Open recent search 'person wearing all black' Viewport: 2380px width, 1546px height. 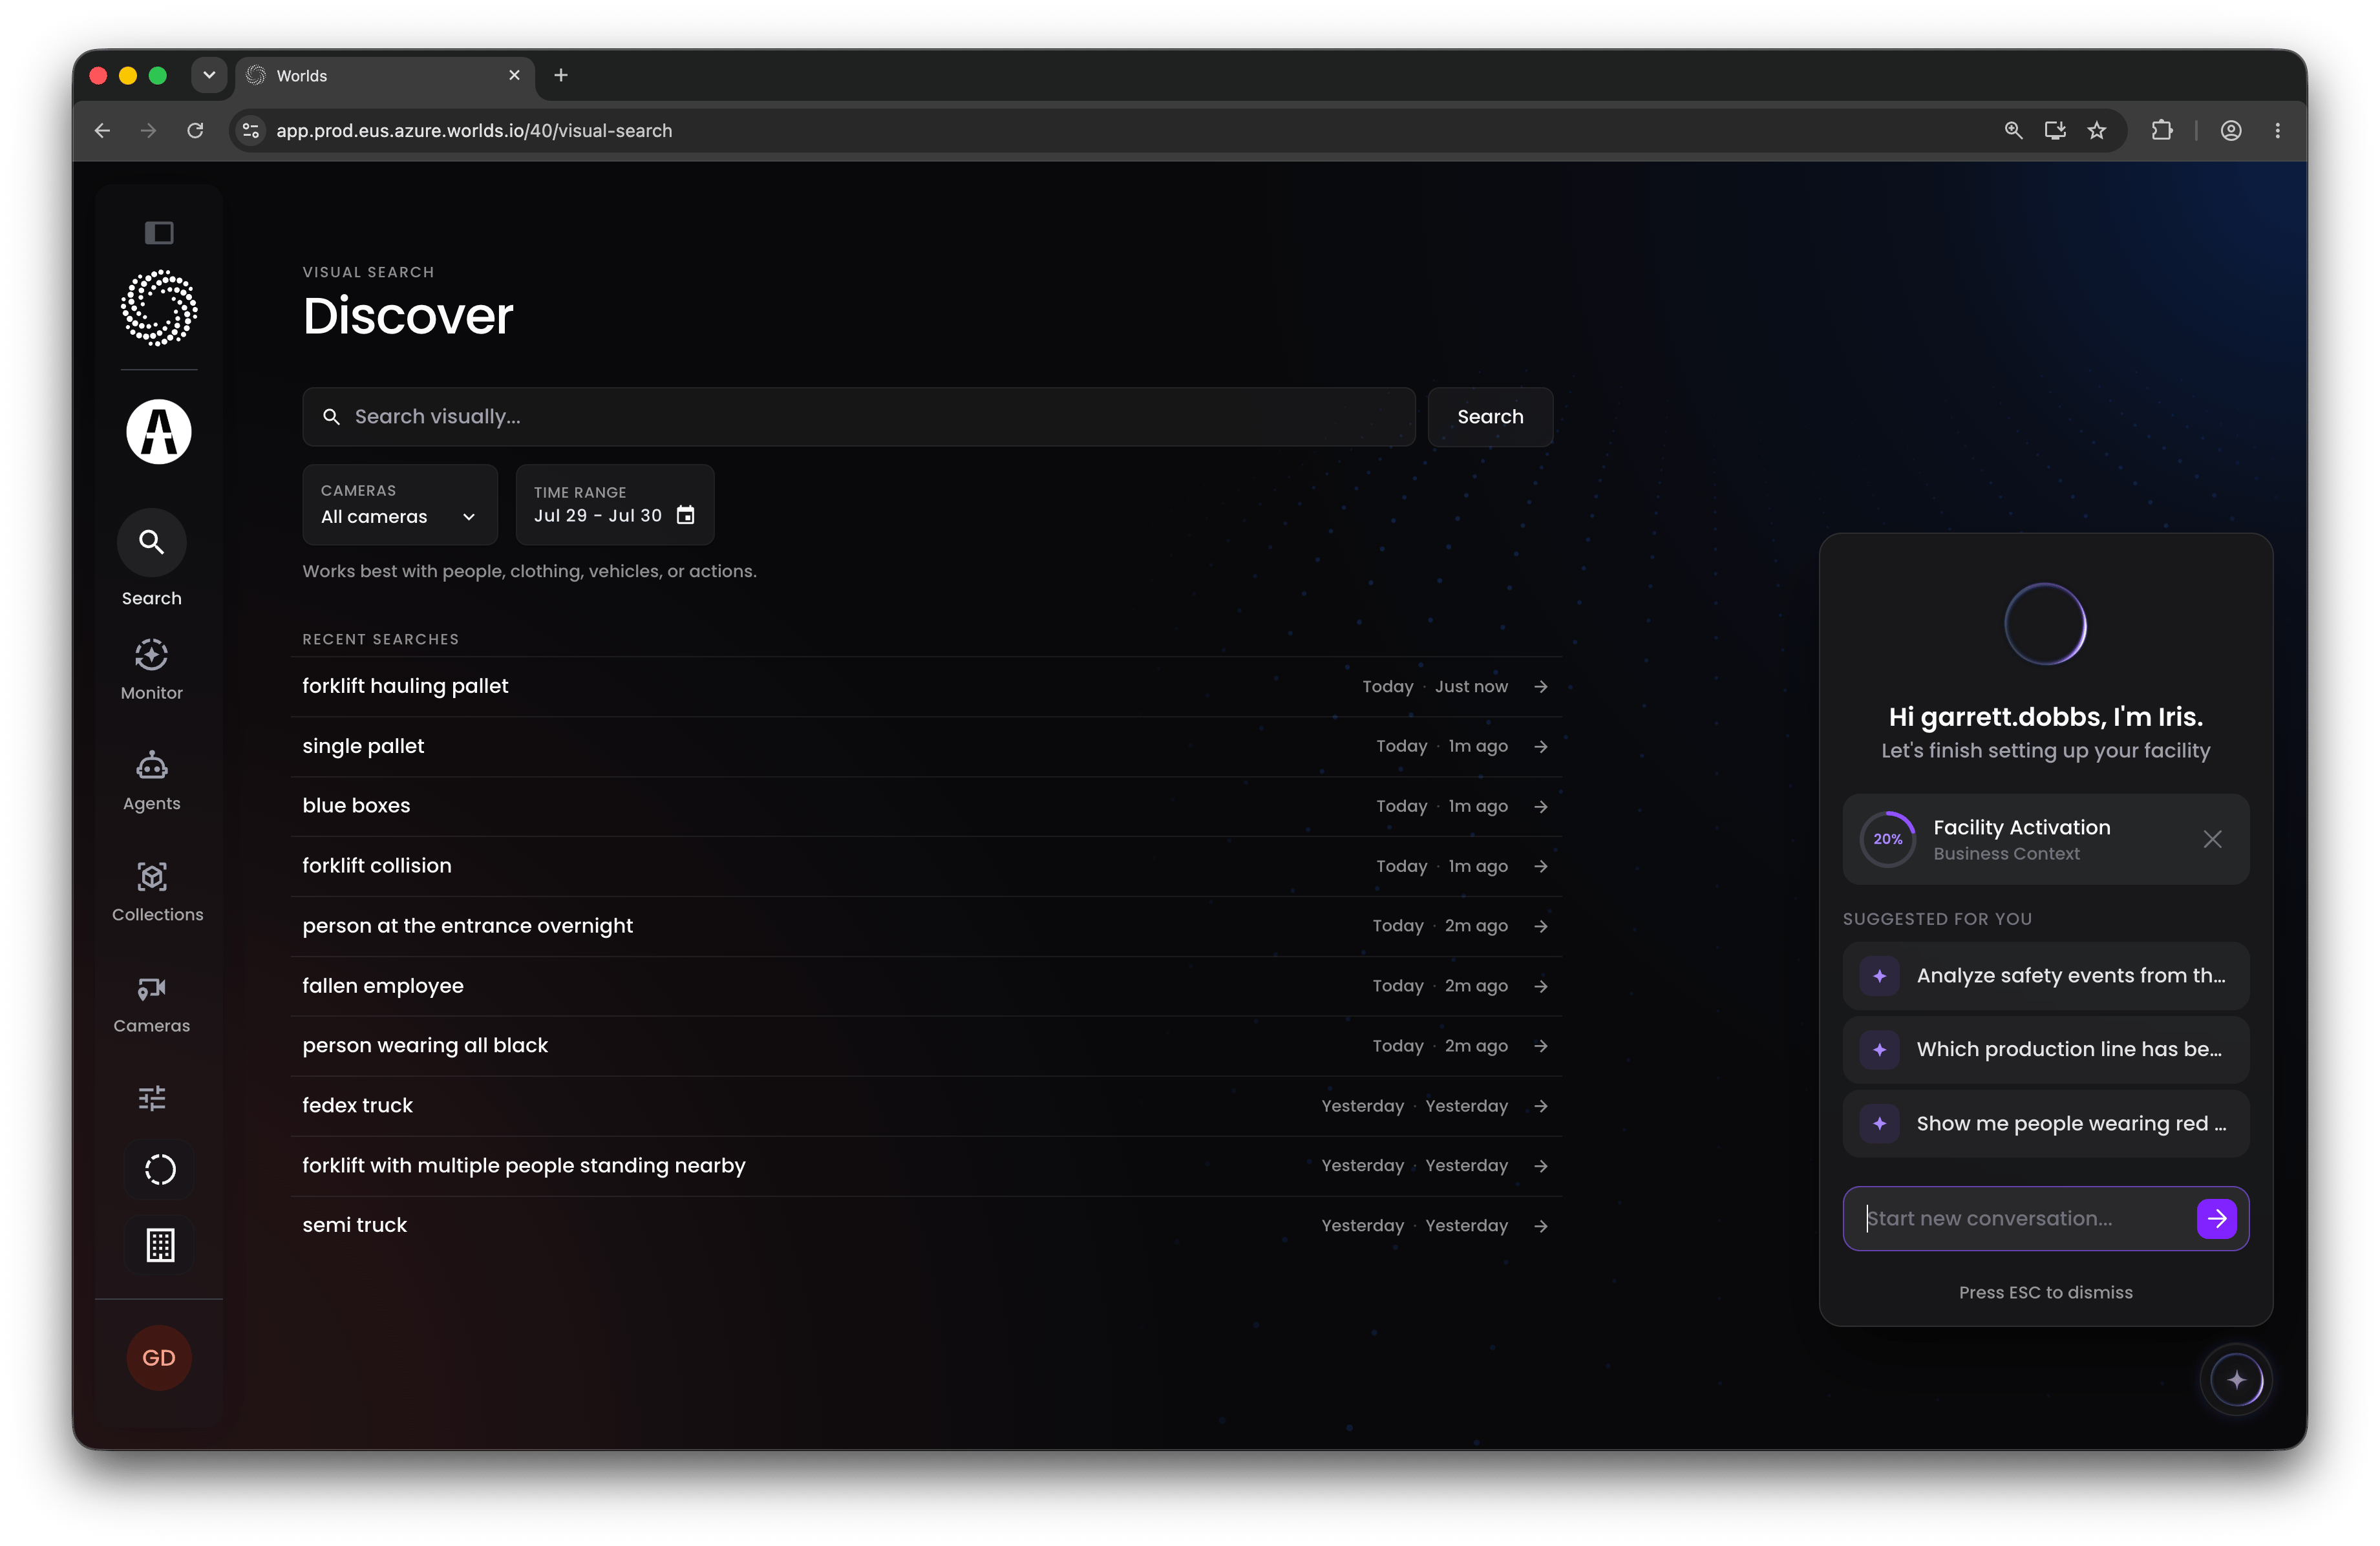coord(926,1046)
